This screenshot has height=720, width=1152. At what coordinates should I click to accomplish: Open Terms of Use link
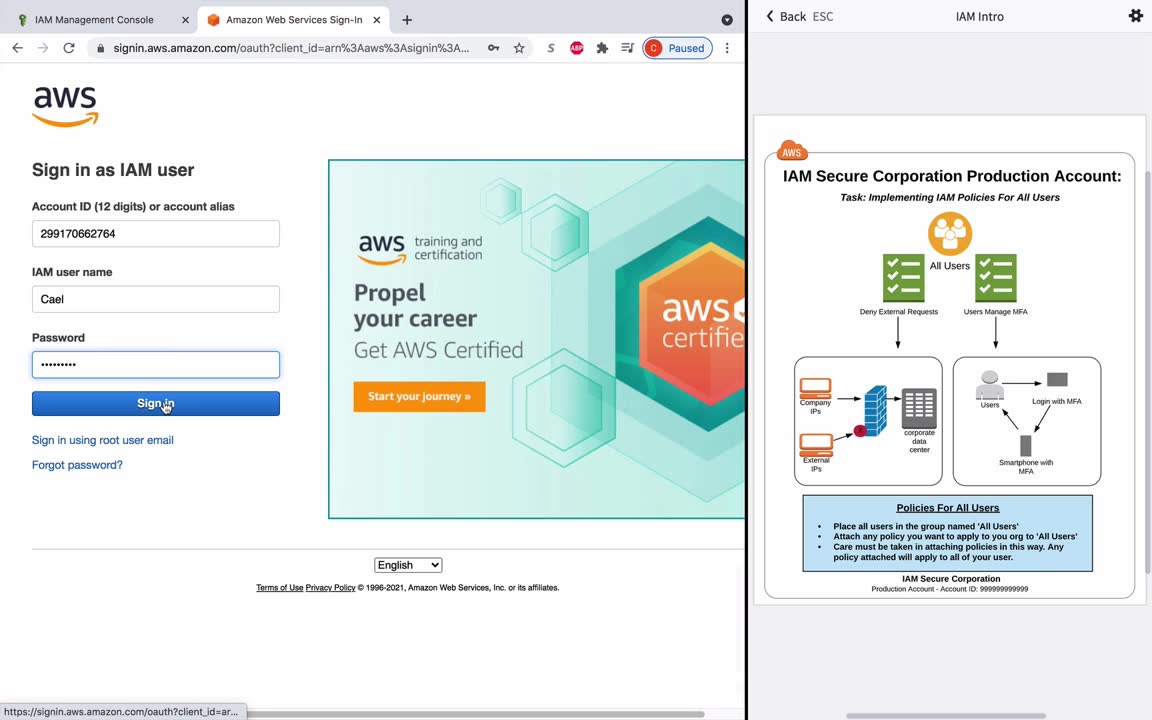point(279,588)
